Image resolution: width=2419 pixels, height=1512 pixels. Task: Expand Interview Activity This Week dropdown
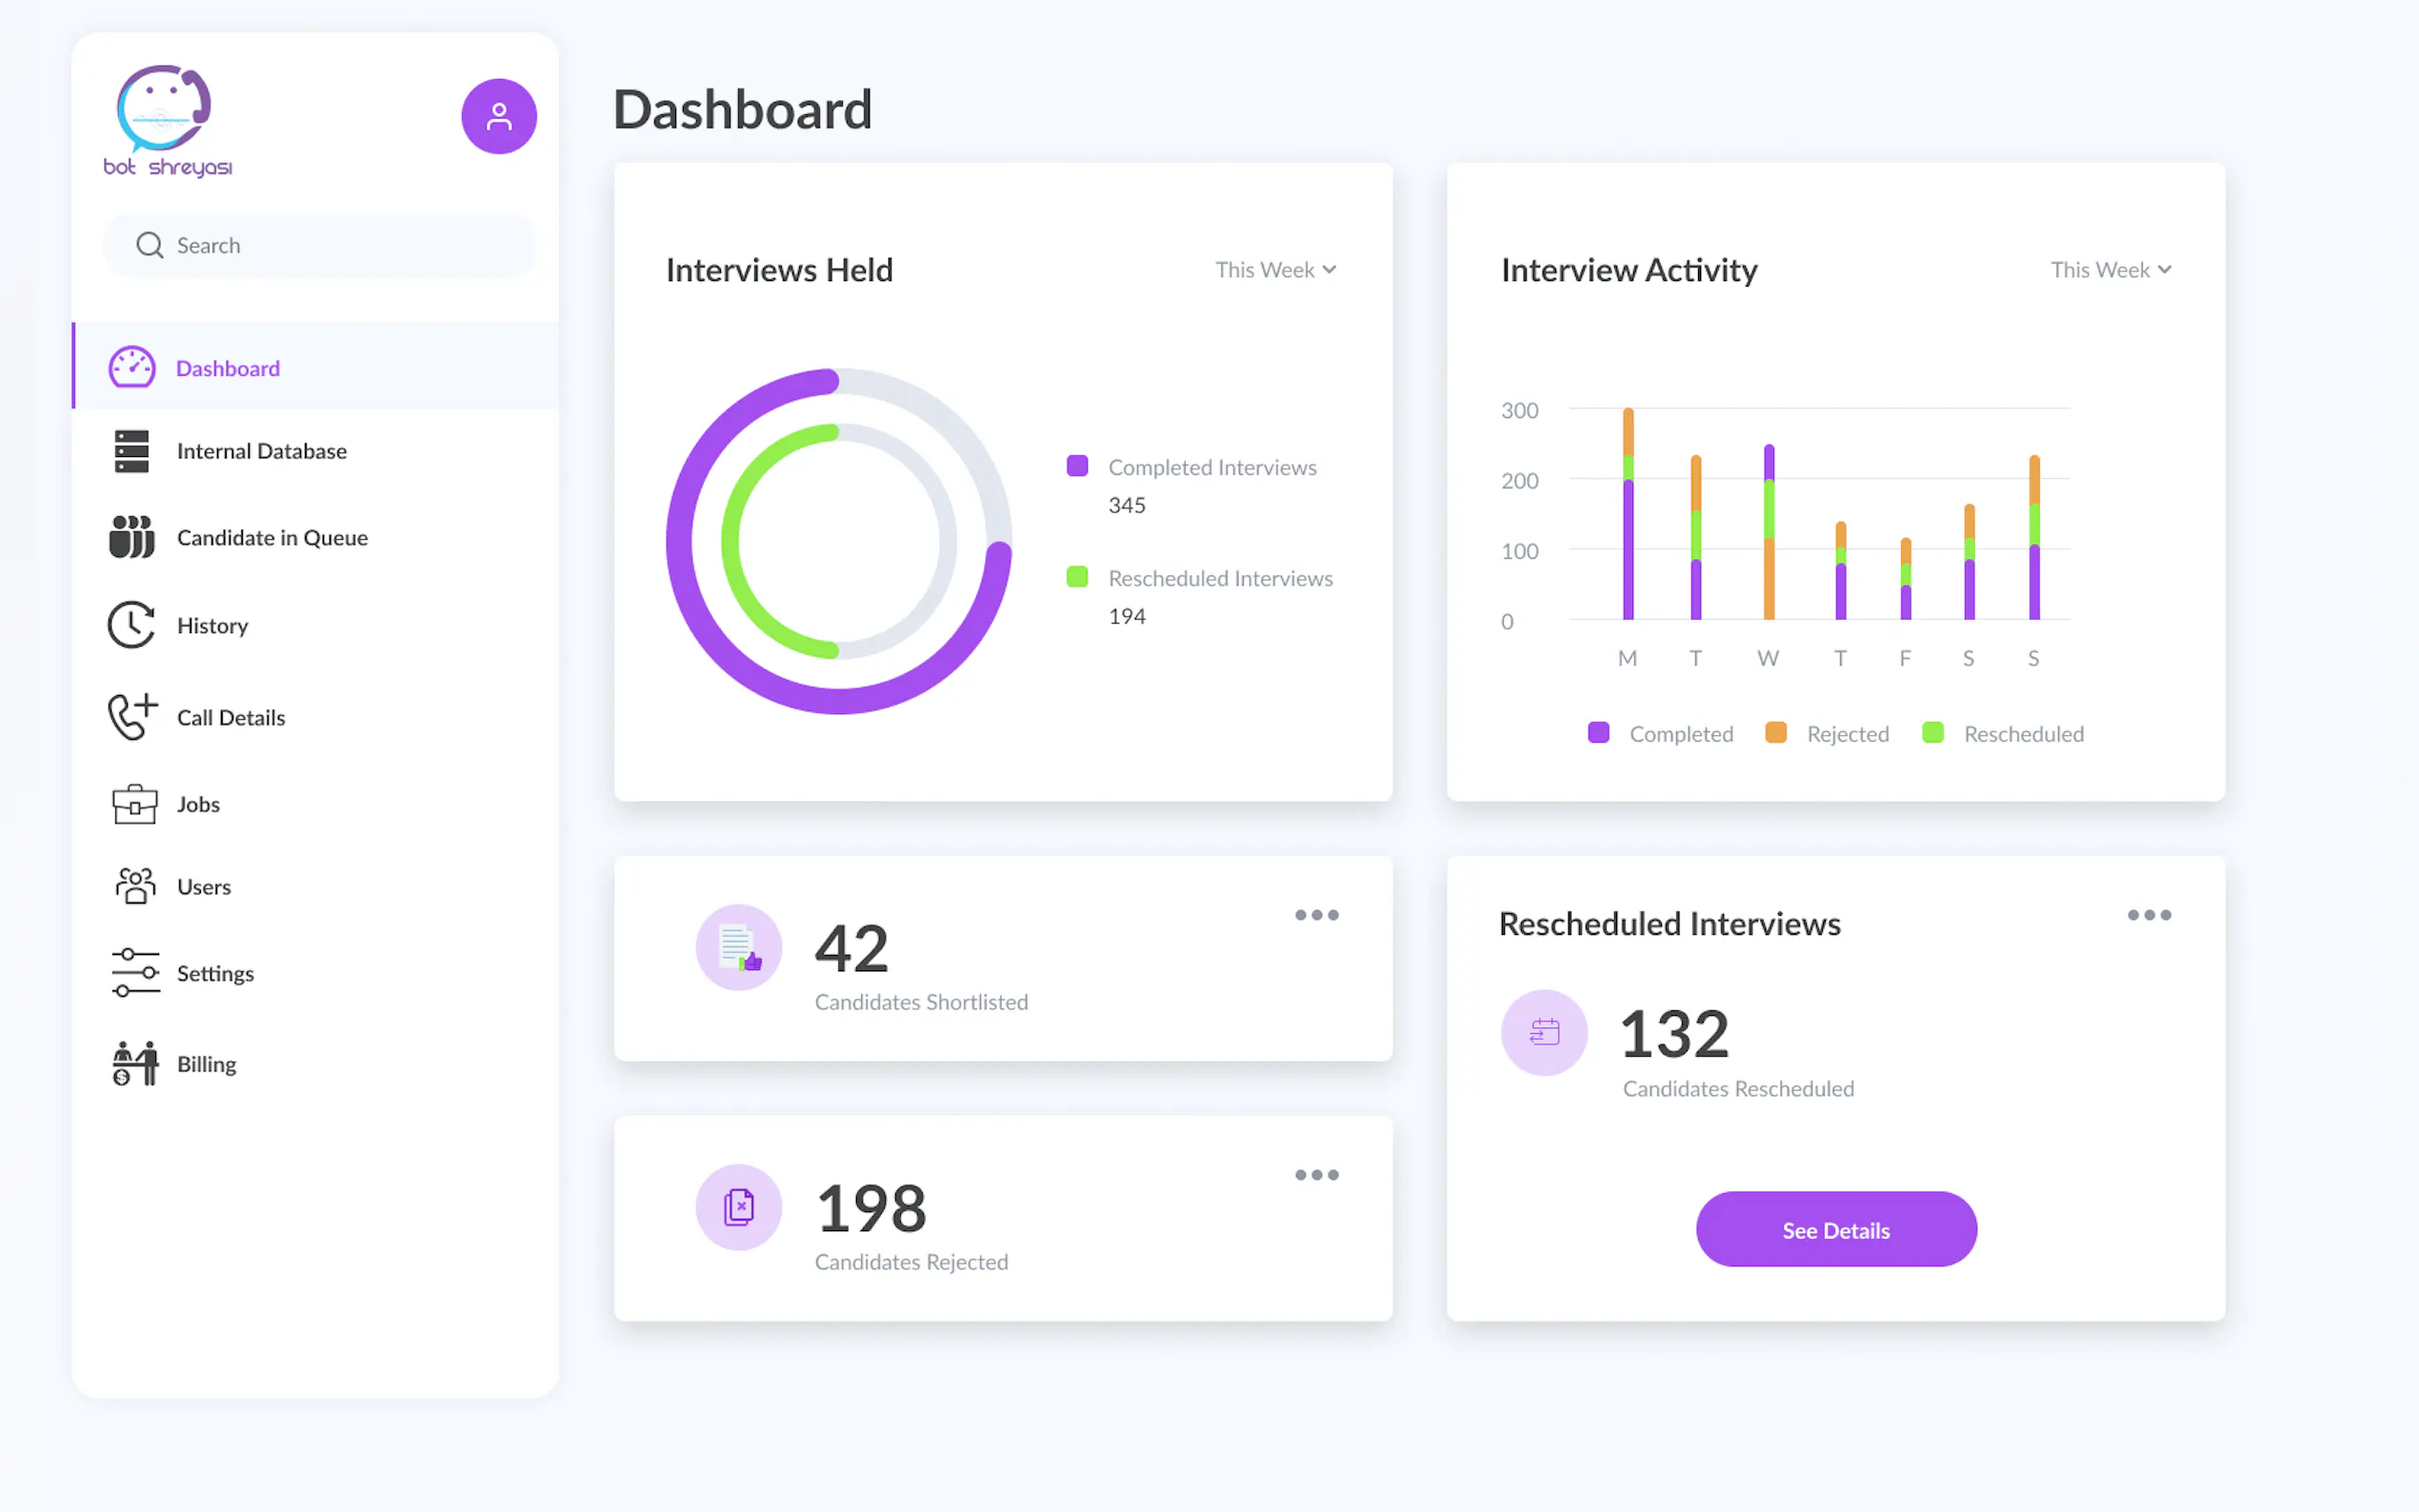tap(2110, 270)
